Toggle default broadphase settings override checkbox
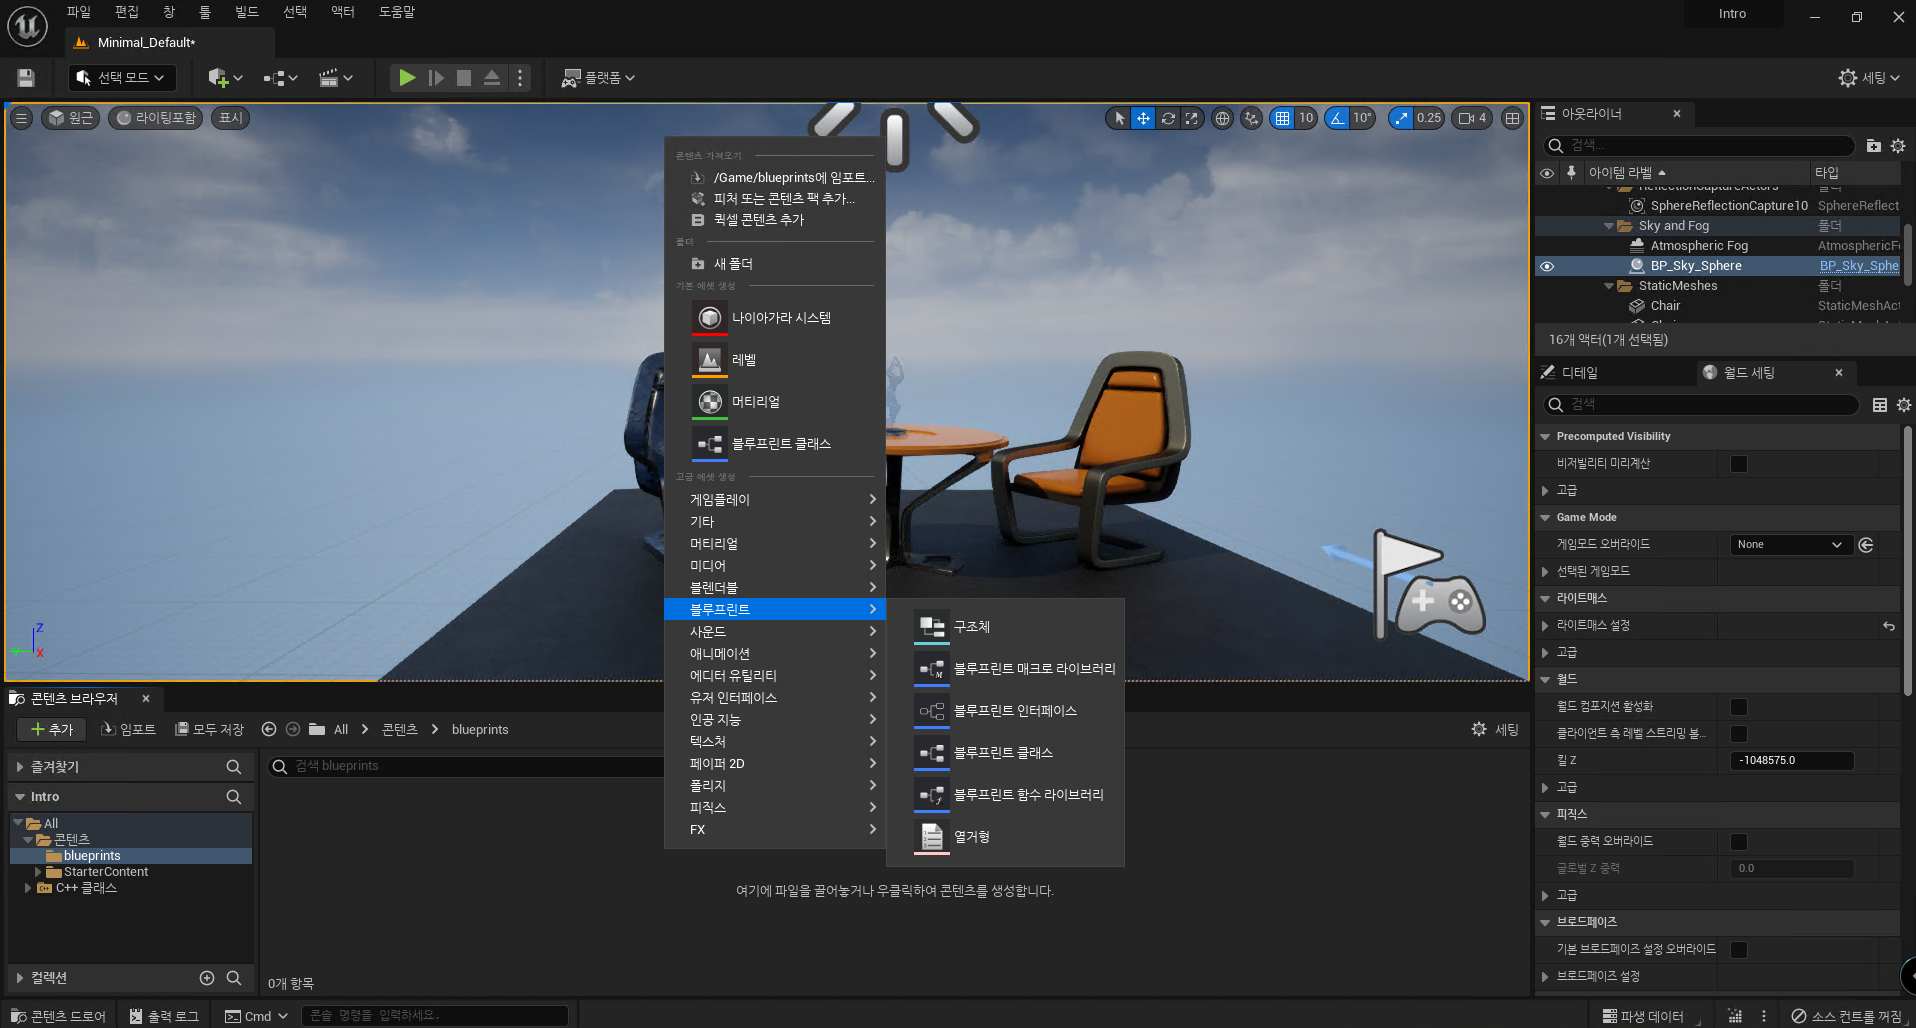 1739,950
